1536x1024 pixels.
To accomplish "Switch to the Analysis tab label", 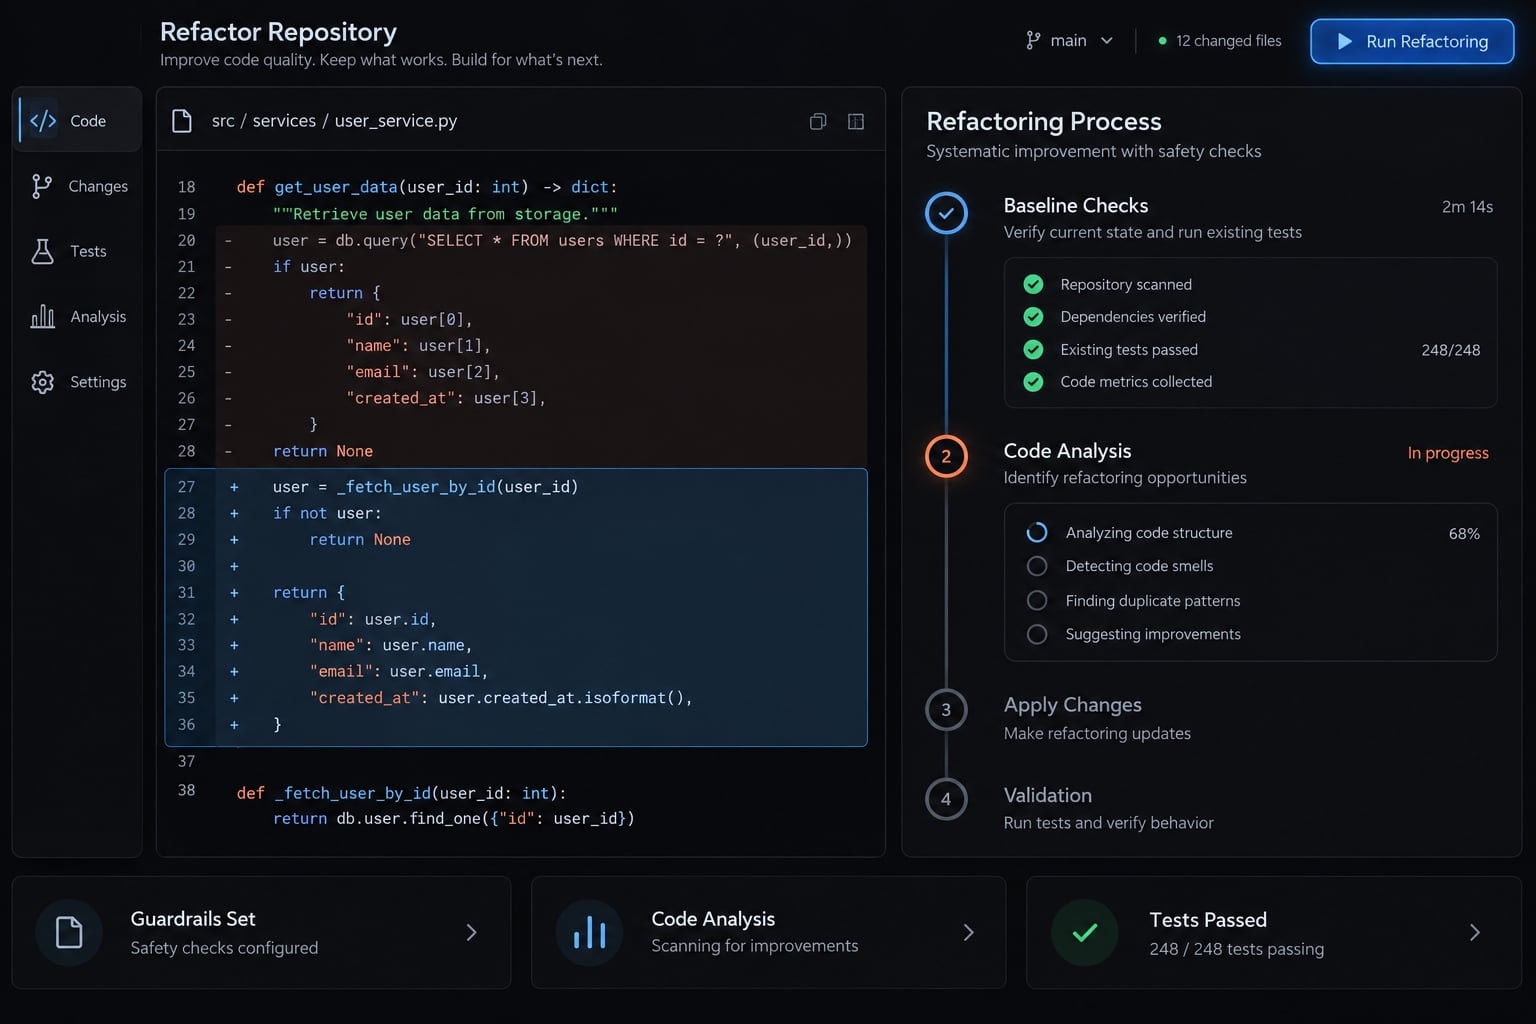I will 98,317.
